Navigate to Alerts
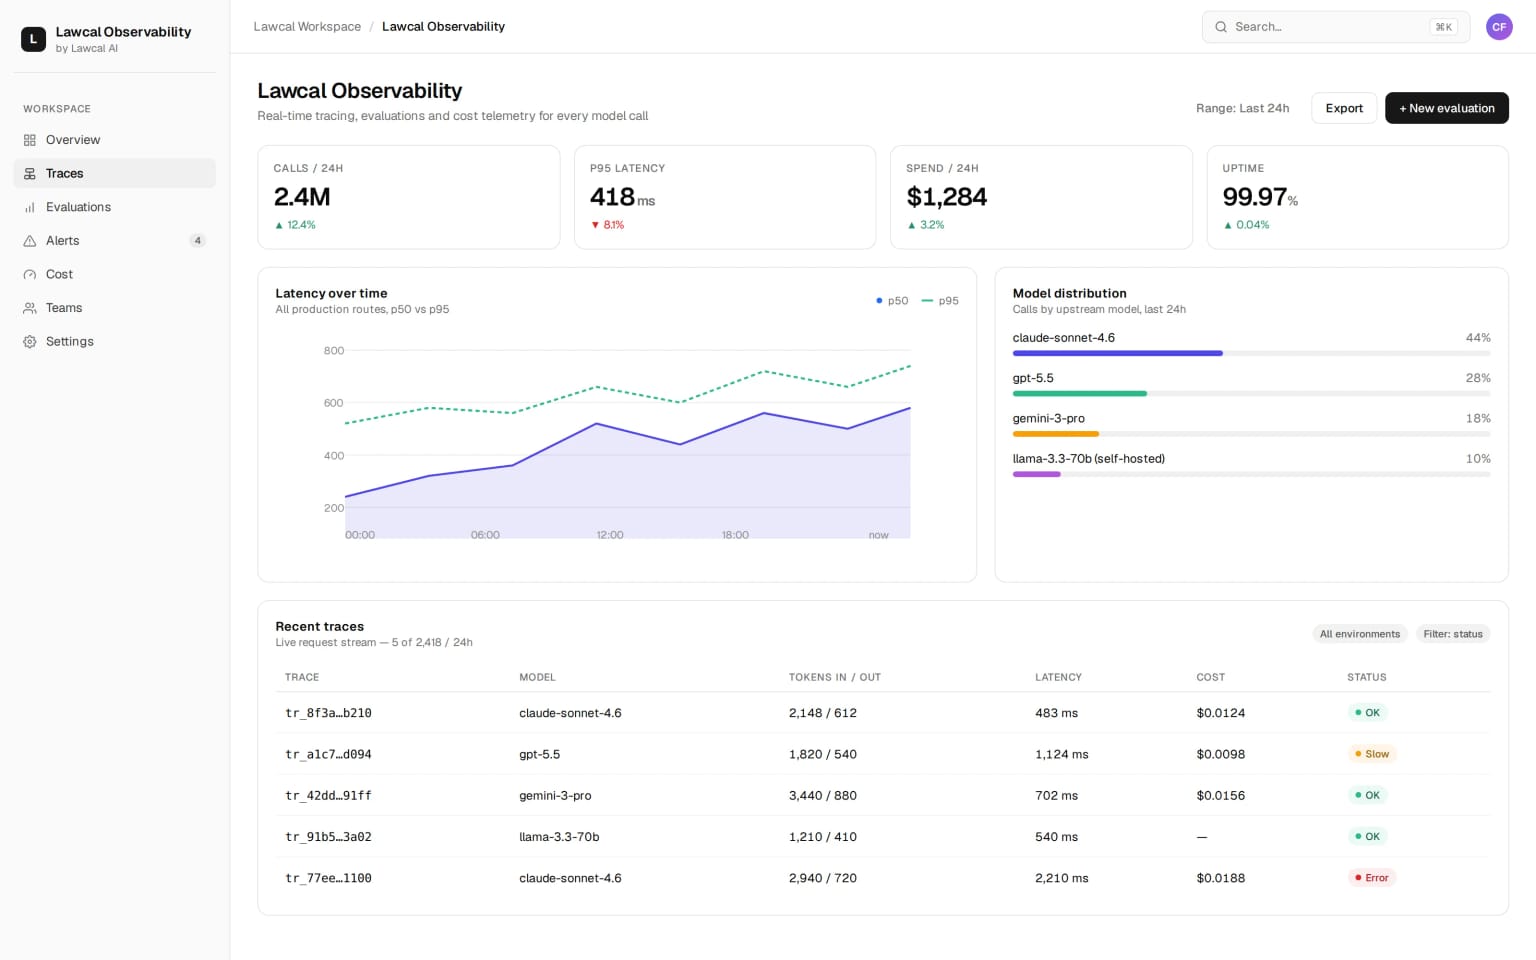1536x960 pixels. (114, 241)
